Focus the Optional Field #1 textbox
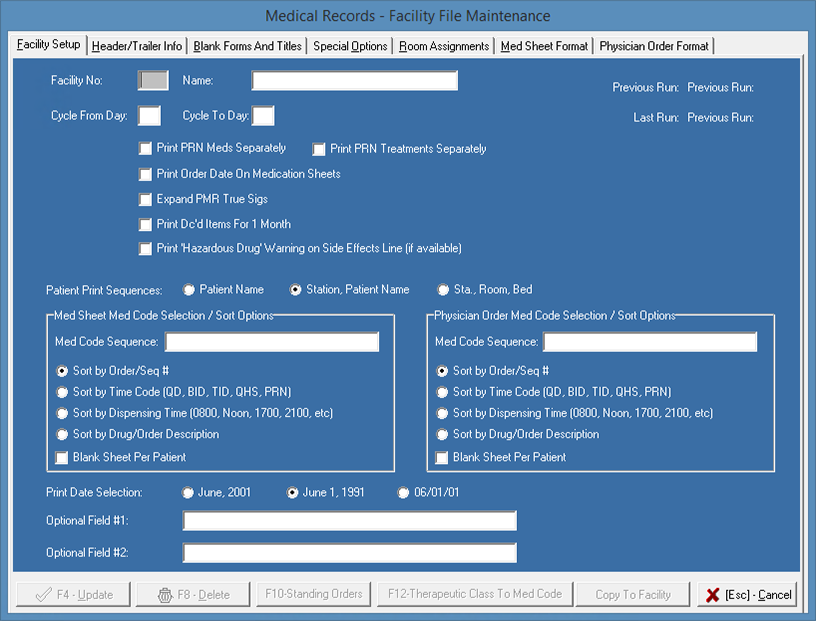This screenshot has width=816, height=621. [349, 521]
